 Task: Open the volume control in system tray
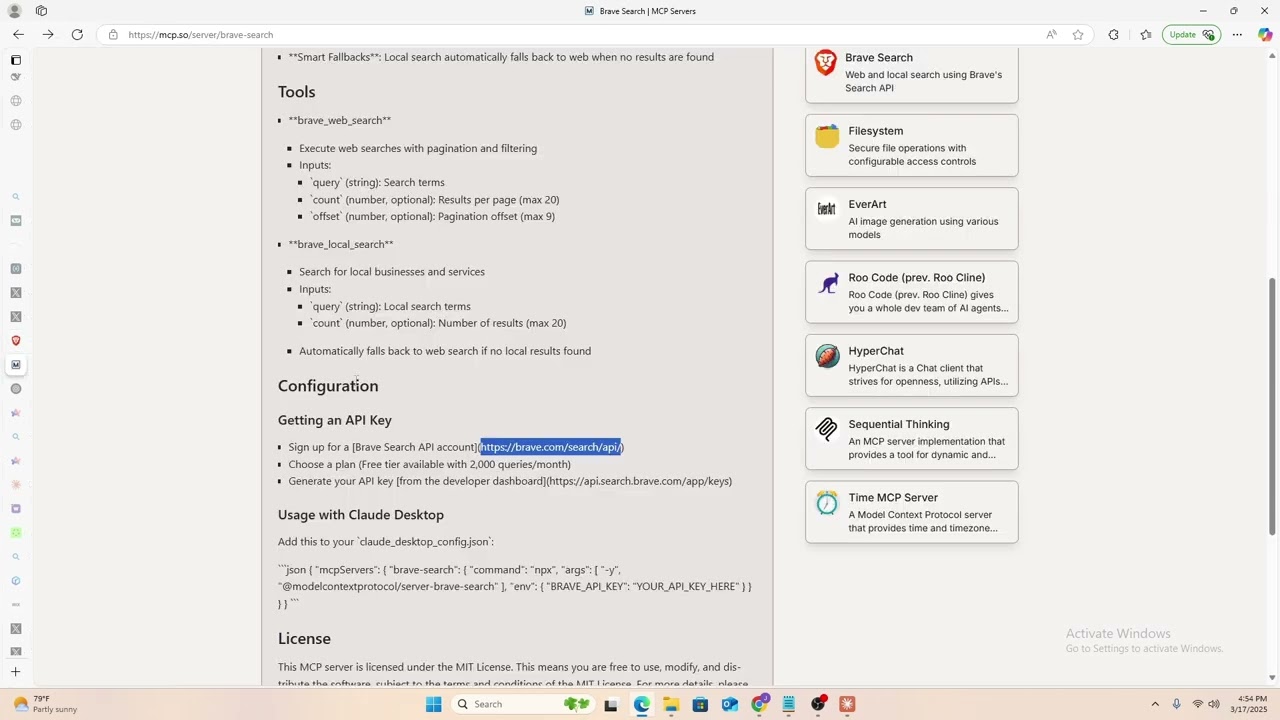point(1214,704)
